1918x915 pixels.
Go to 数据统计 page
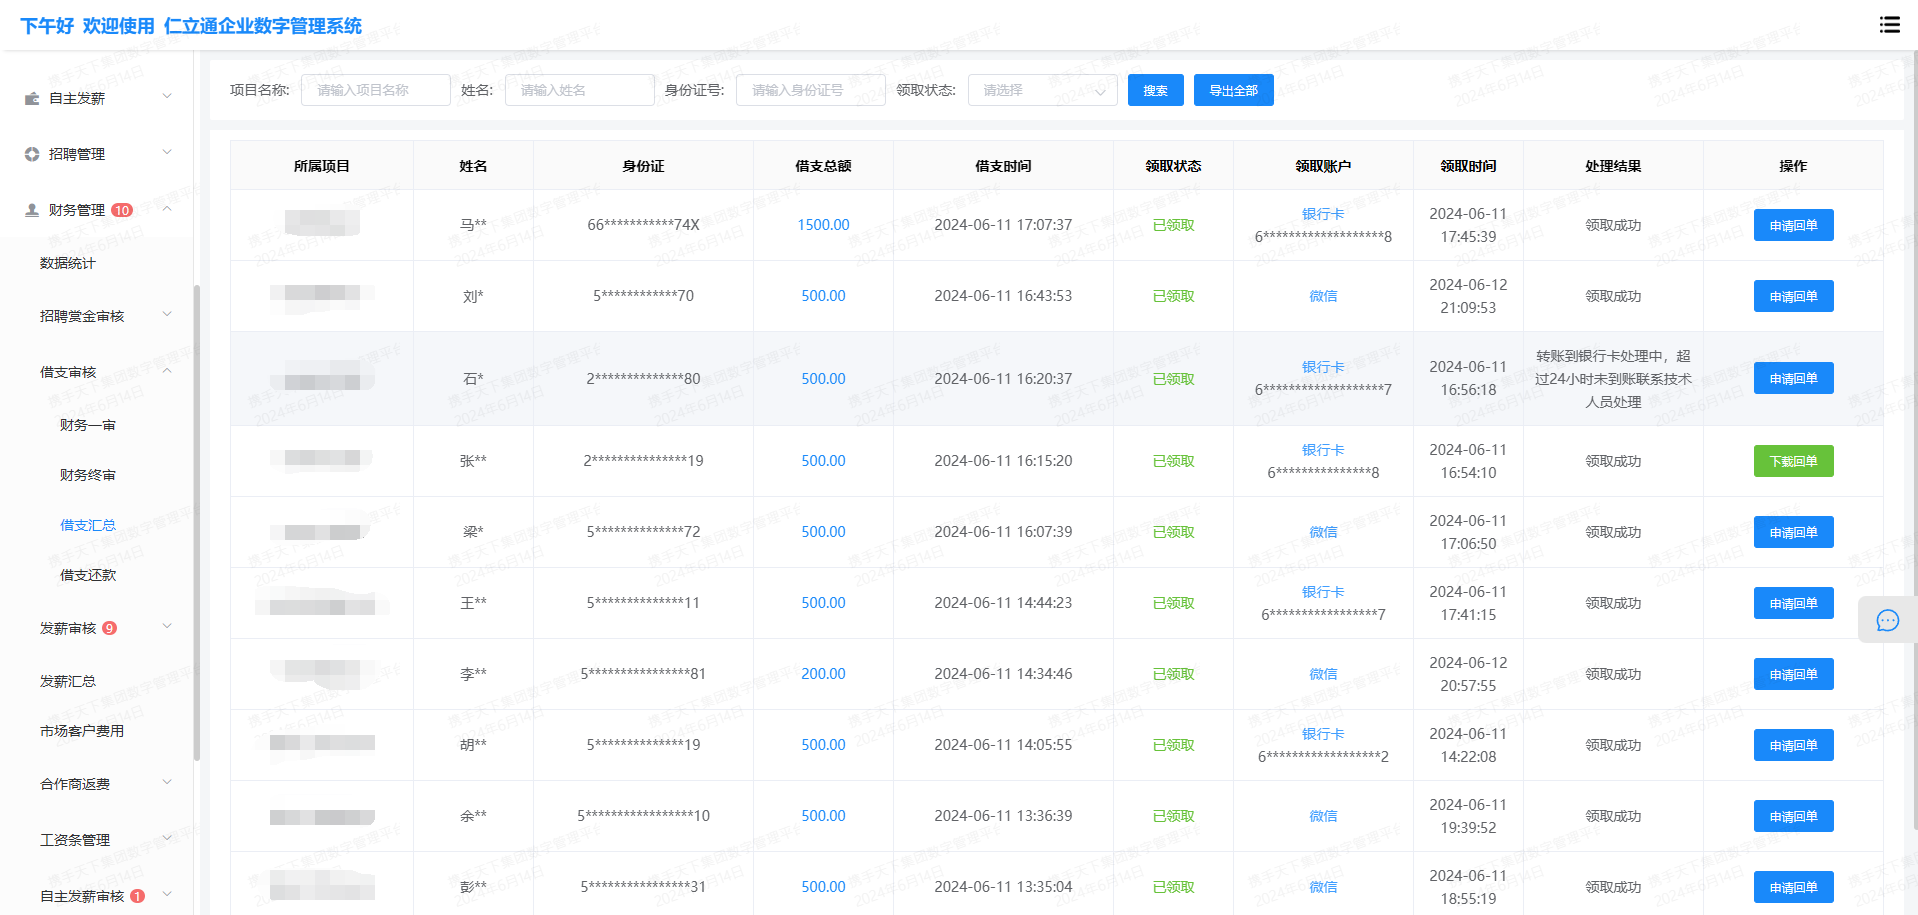[x=68, y=263]
